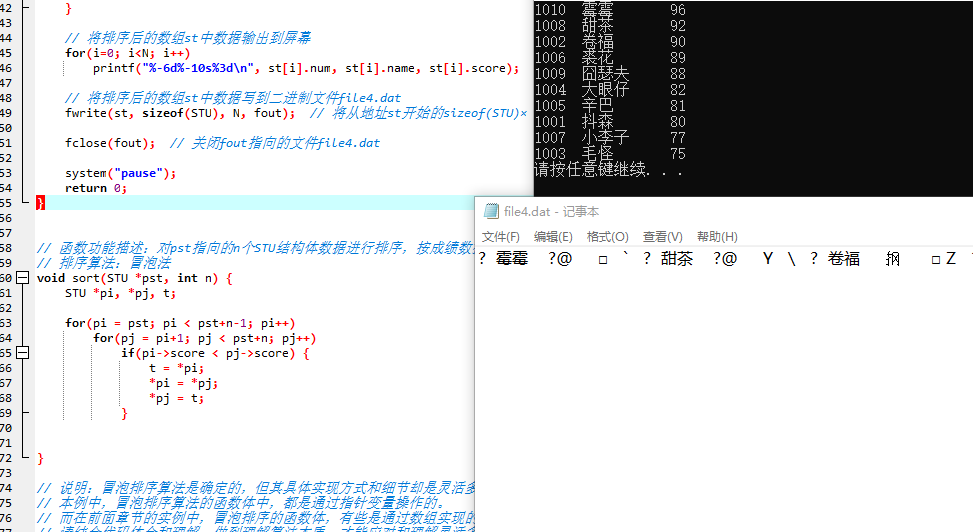Click the for(i=0; i<N; i++) line
Screen dimensions: 973x532
tap(127, 53)
